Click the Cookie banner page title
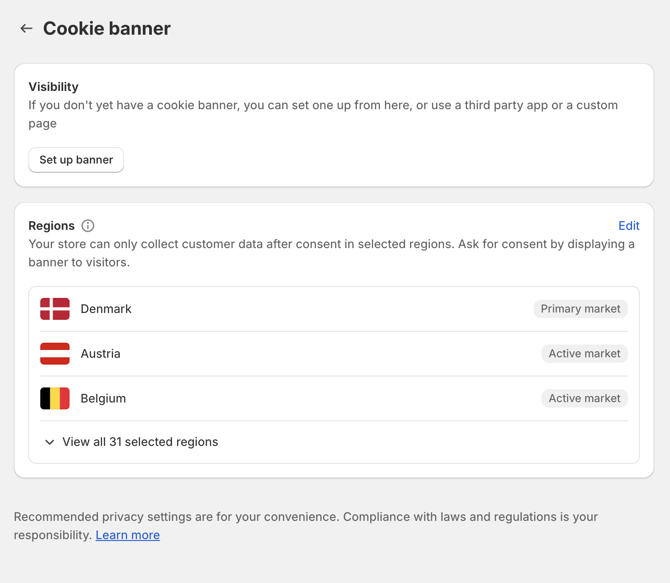Screen dimensions: 670x583 pyautogui.click(x=107, y=29)
